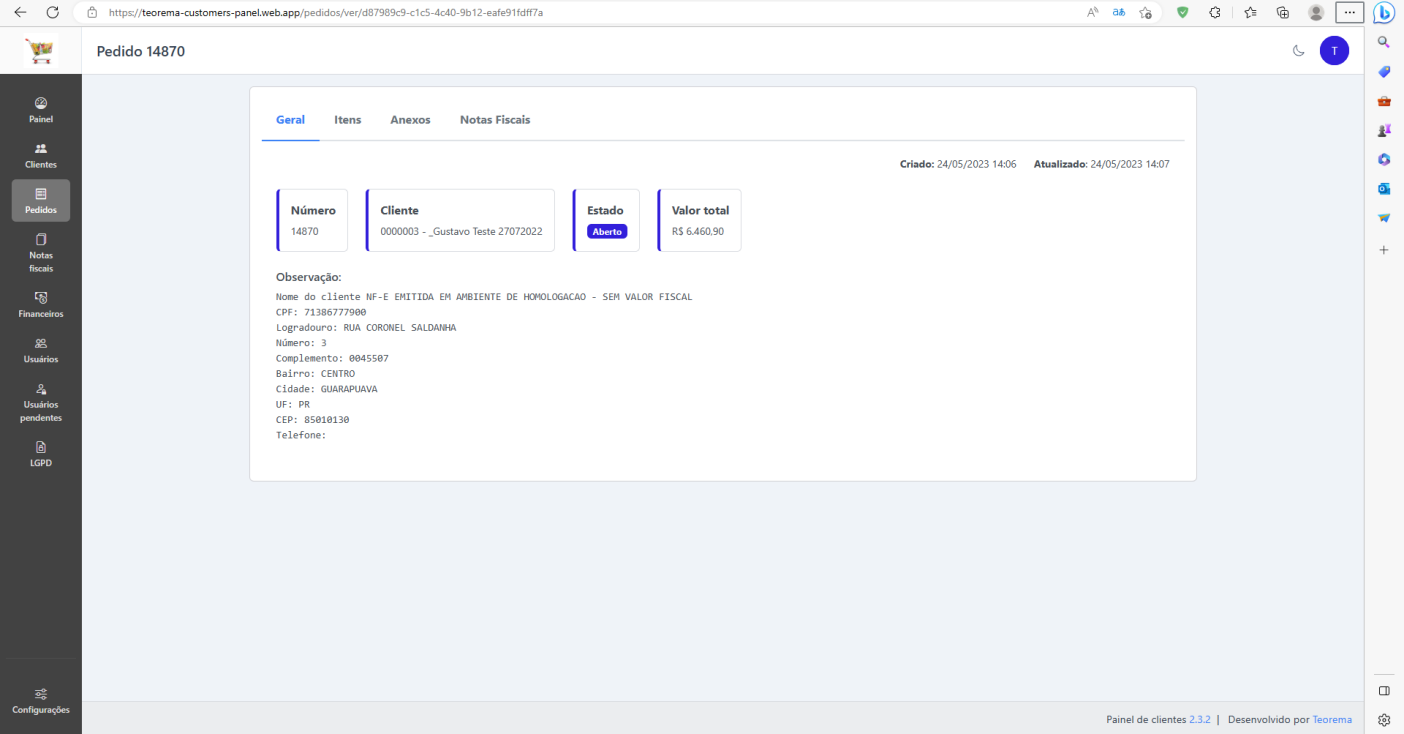1404x734 pixels.
Task: Select the Geral tab
Action: click(290, 120)
